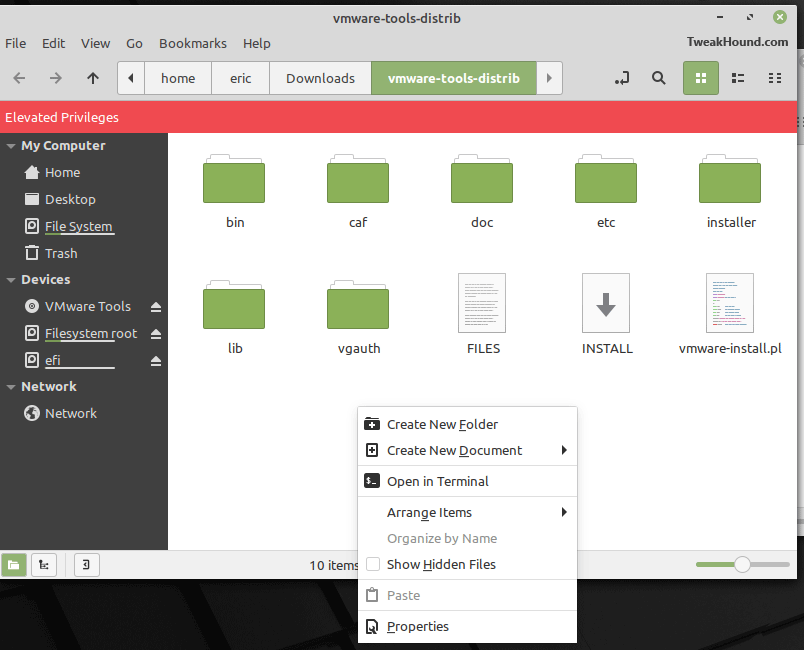Open efi volume in the sidebar
Image resolution: width=804 pixels, height=650 pixels.
[69, 360]
